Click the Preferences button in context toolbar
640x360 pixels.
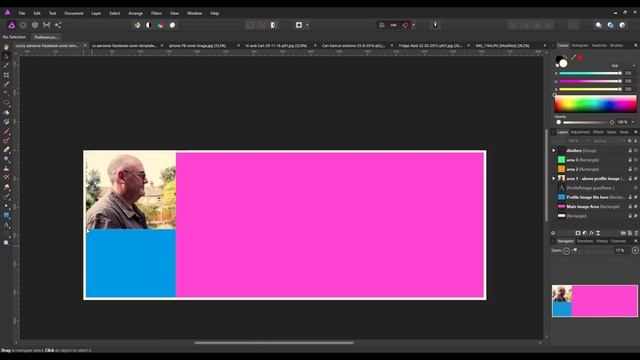[46, 37]
